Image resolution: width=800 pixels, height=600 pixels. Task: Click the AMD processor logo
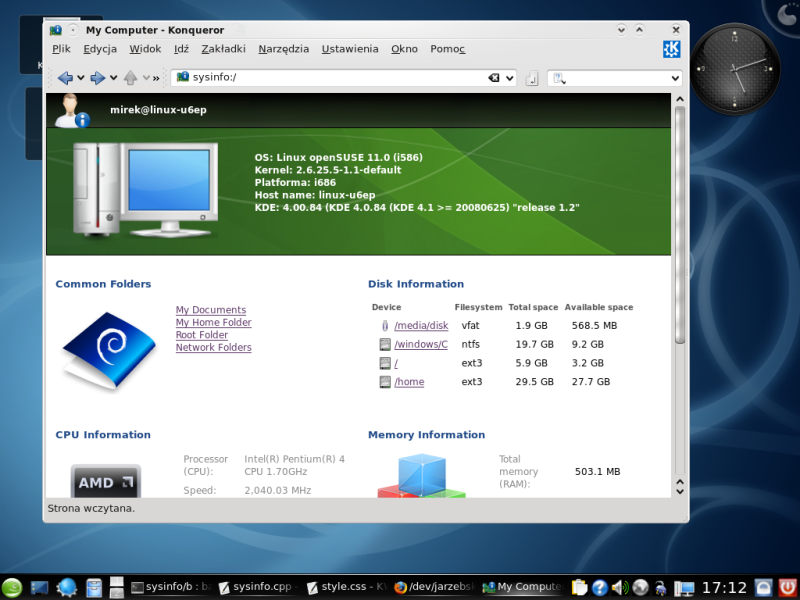click(x=106, y=481)
